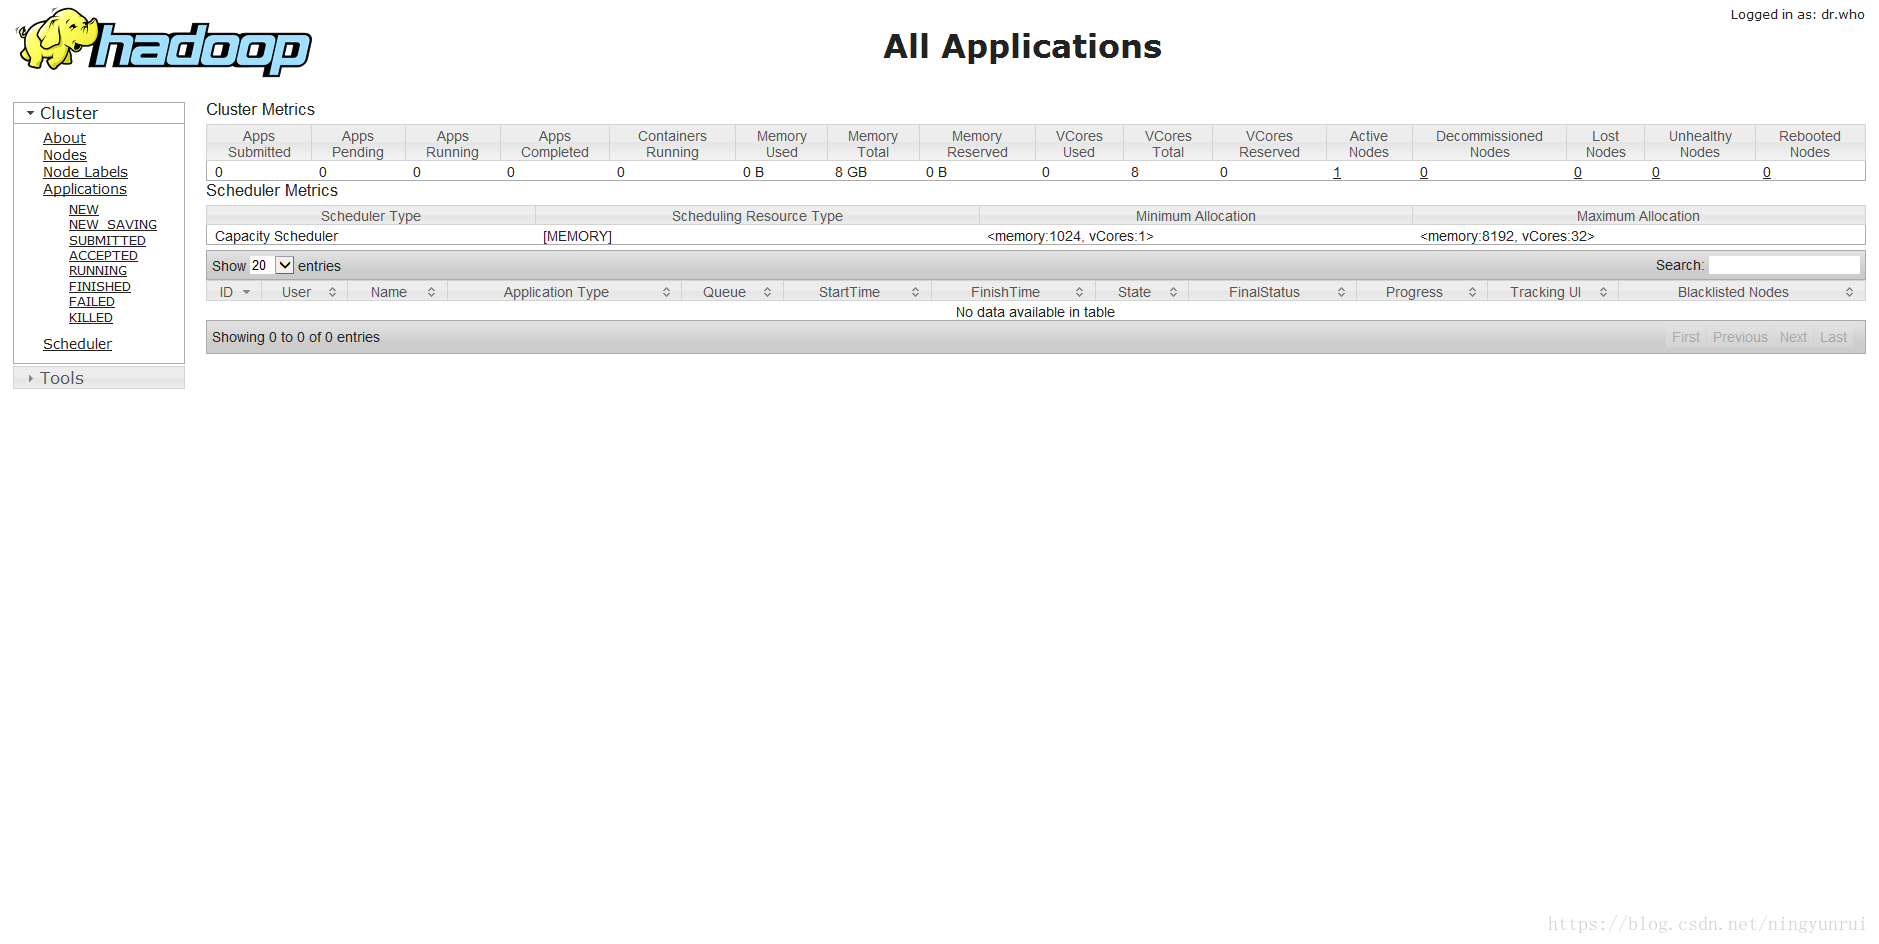The width and height of the screenshot is (1879, 944).
Task: Sort table by User column
Action: (x=305, y=292)
